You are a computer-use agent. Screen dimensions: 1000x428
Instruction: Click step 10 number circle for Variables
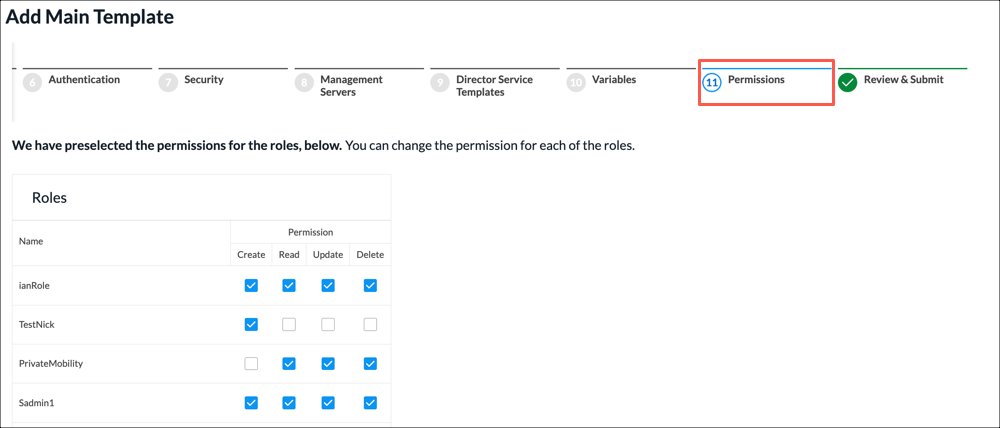pos(576,83)
